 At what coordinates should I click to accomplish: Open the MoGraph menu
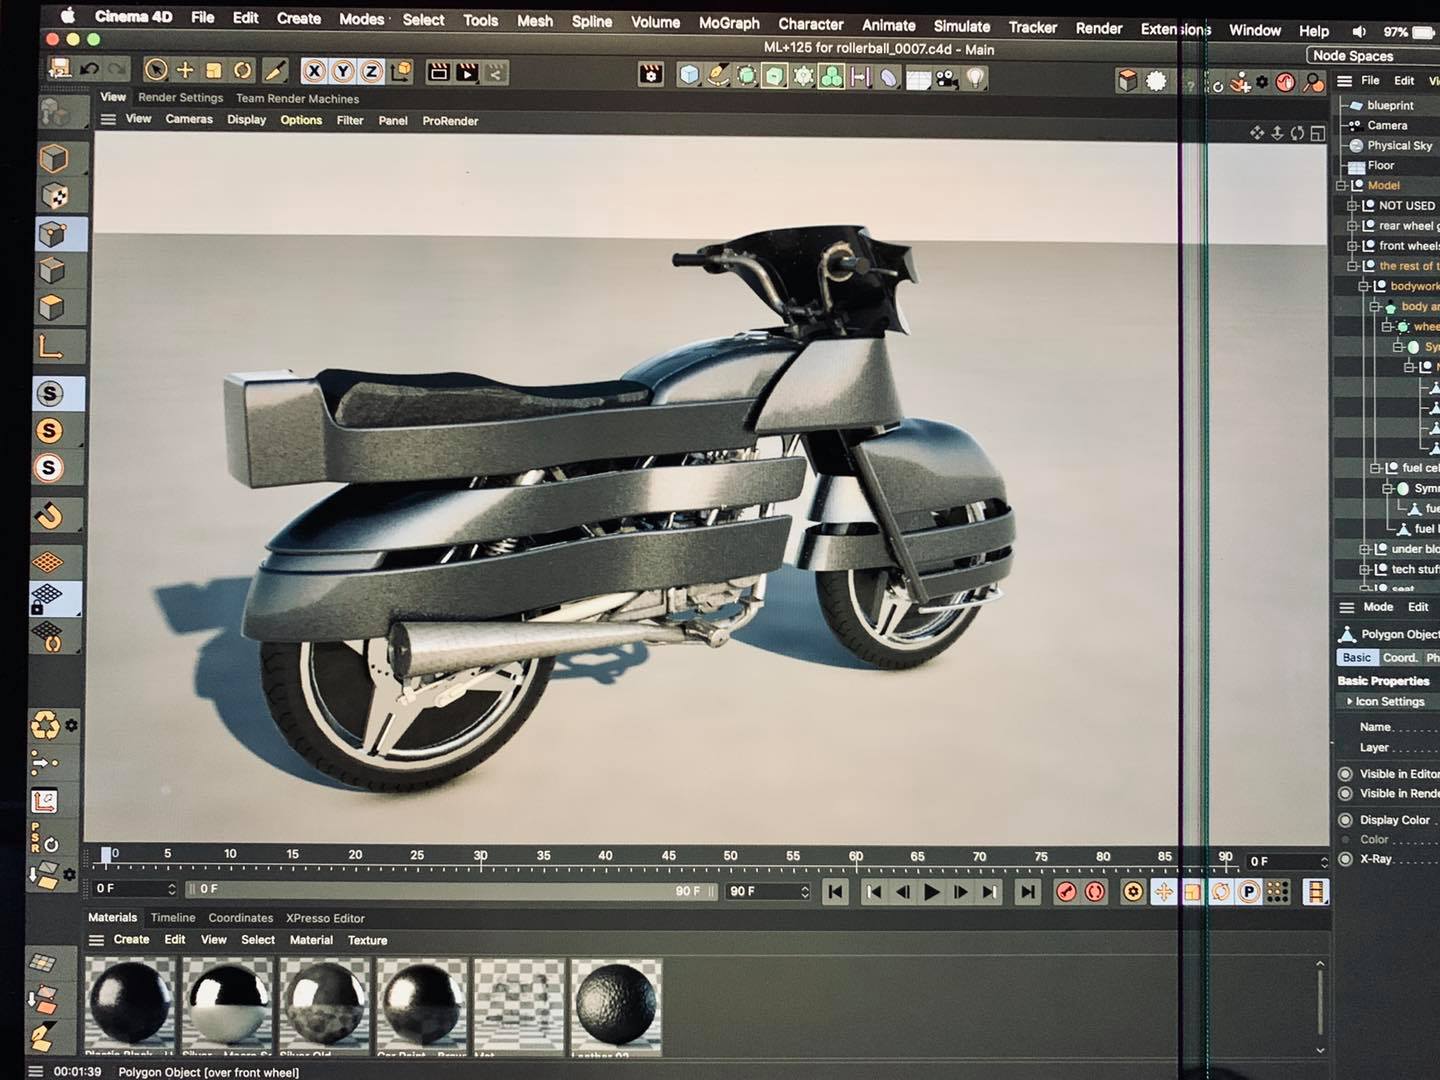click(x=729, y=22)
